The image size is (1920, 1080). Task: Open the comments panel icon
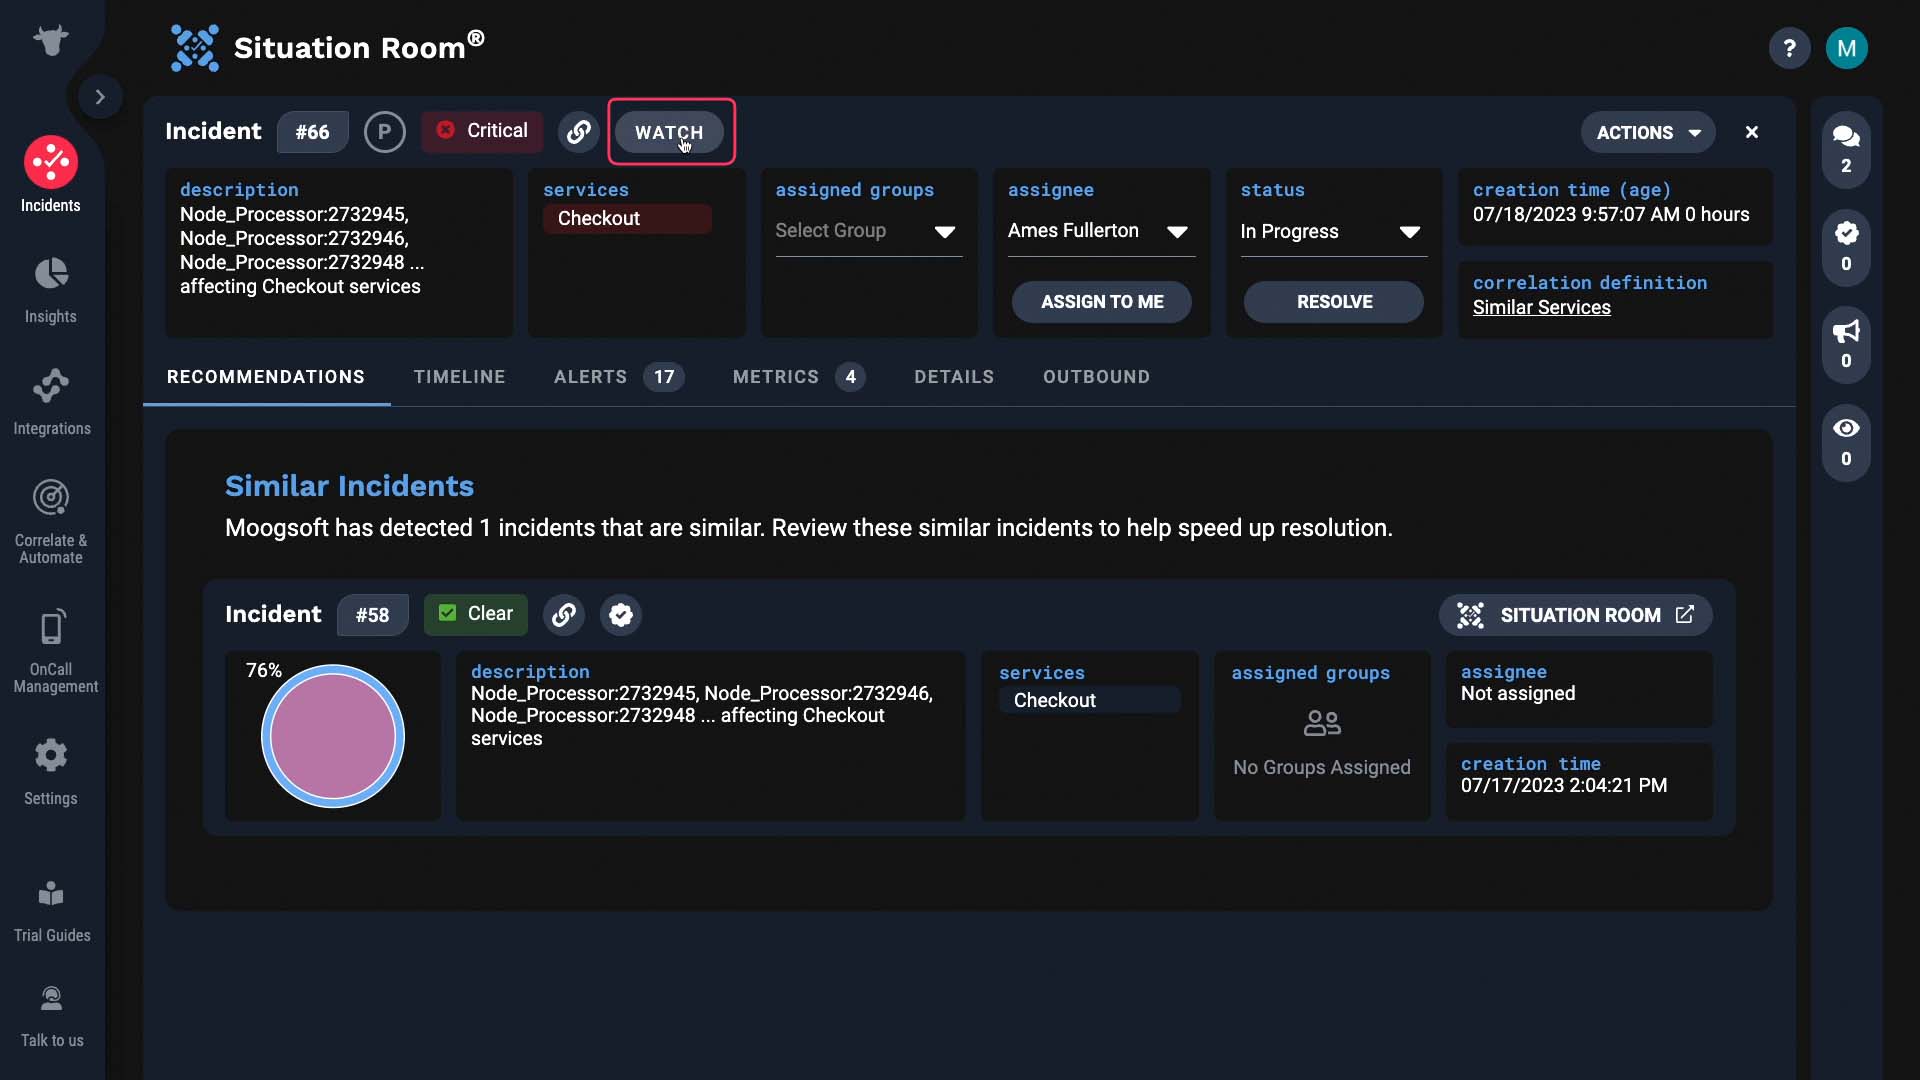pyautogui.click(x=1846, y=150)
